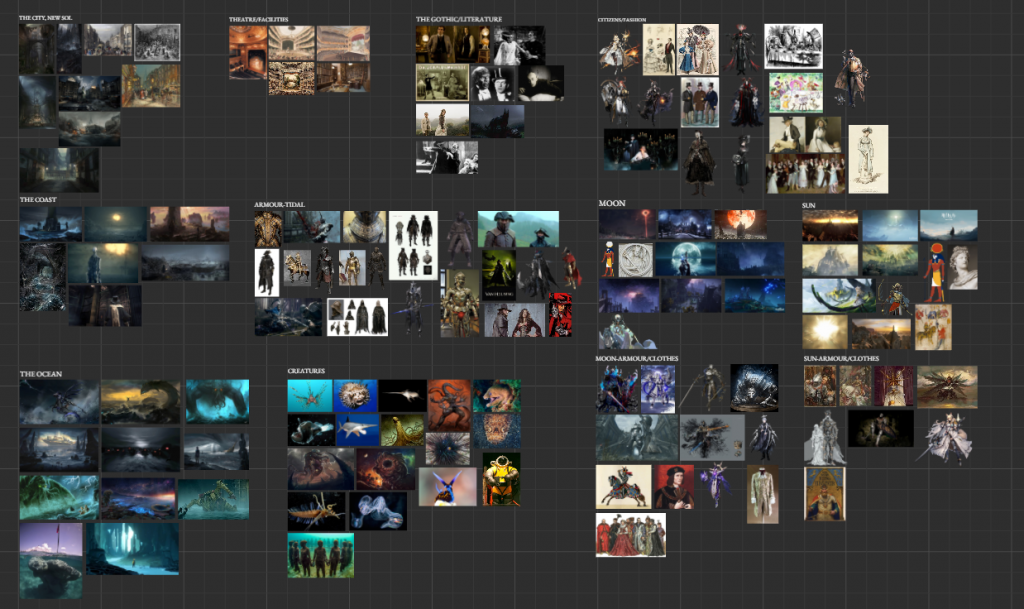Select the "ARMOUR-TIDAL" heading
The image size is (1024, 609).
(279, 204)
